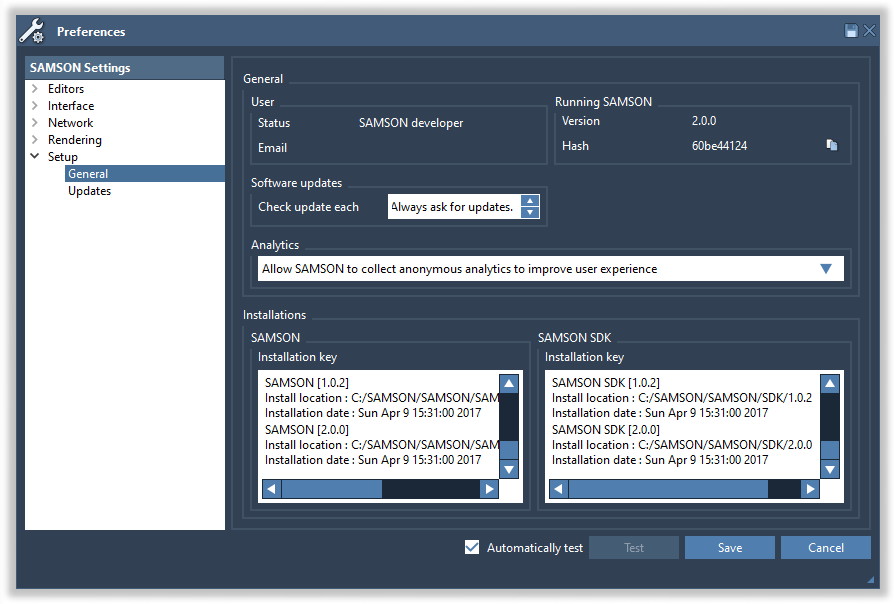Decrease the check update interval
Viewport: 894px width, 604px height.
[530, 212]
